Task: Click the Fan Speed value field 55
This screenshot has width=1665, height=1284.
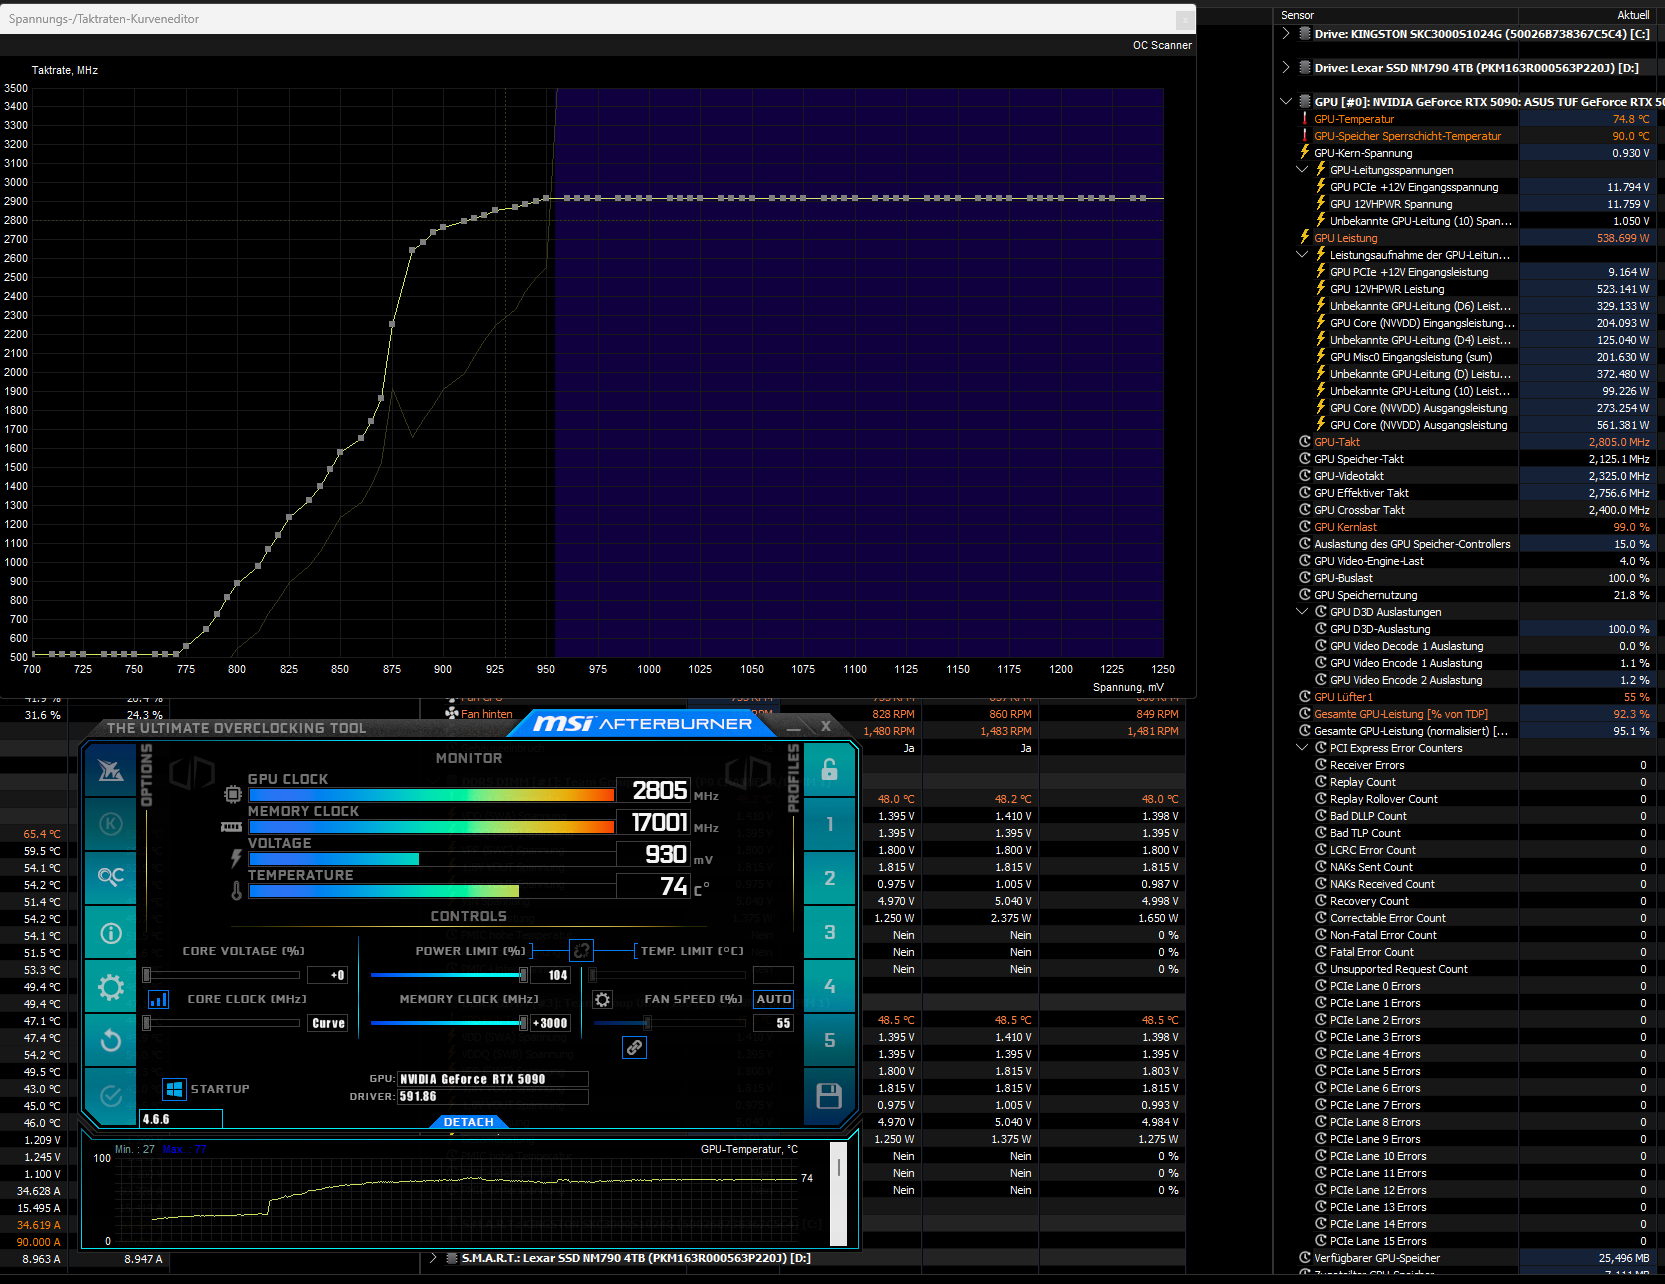Action: 773,1023
